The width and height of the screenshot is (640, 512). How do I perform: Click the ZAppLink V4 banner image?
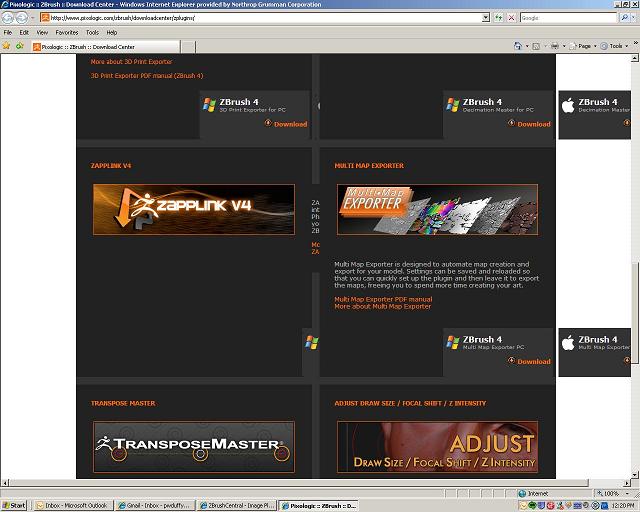[x=194, y=209]
